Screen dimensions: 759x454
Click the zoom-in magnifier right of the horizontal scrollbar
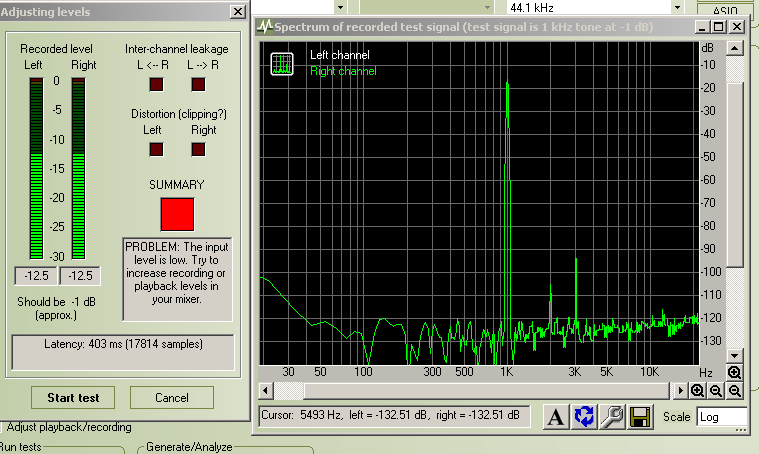tap(698, 391)
